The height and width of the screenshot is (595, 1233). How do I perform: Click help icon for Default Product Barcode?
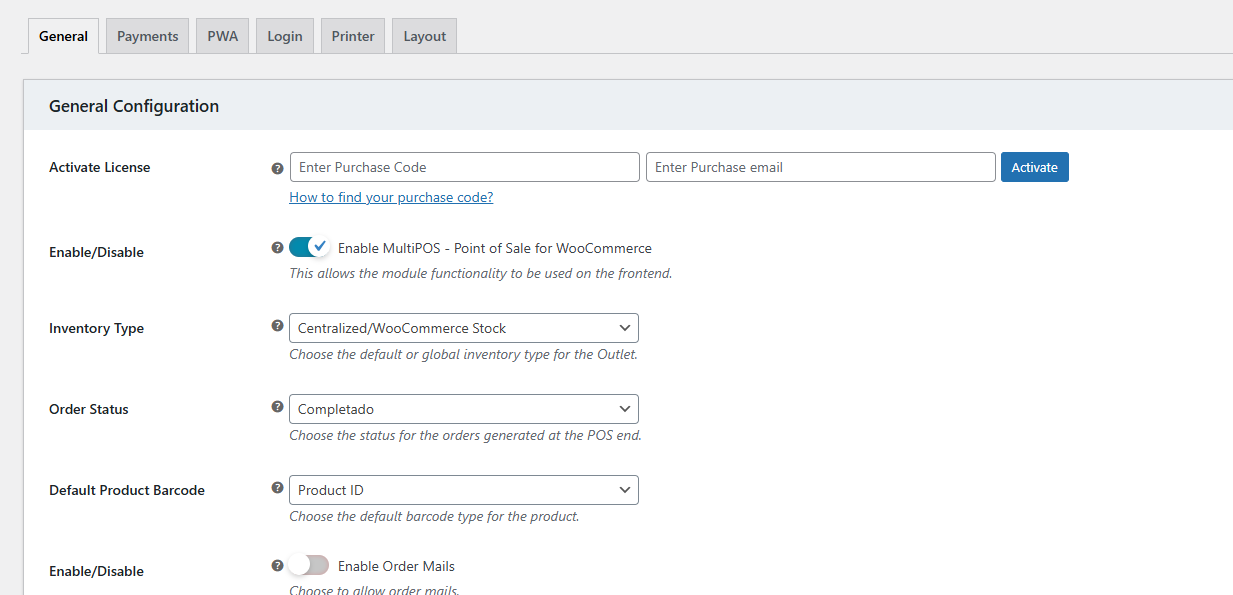click(x=278, y=488)
